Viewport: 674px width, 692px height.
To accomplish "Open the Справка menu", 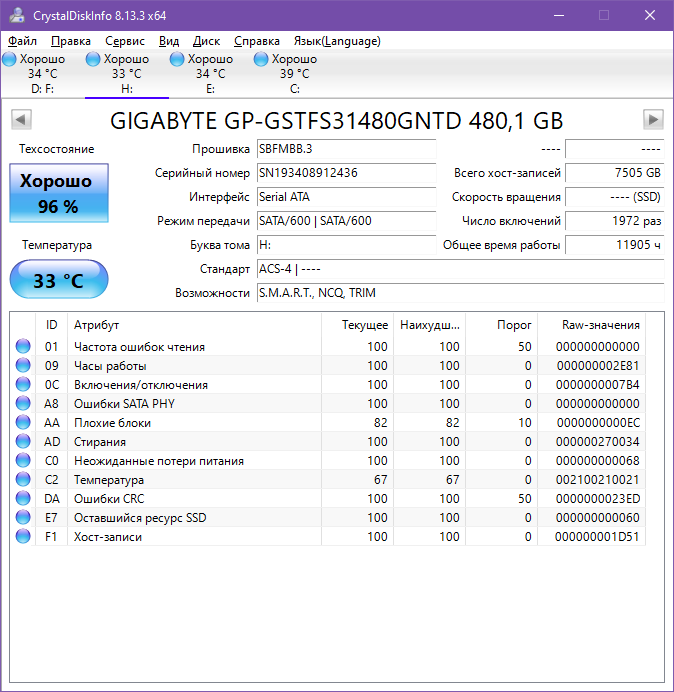I will click(257, 41).
